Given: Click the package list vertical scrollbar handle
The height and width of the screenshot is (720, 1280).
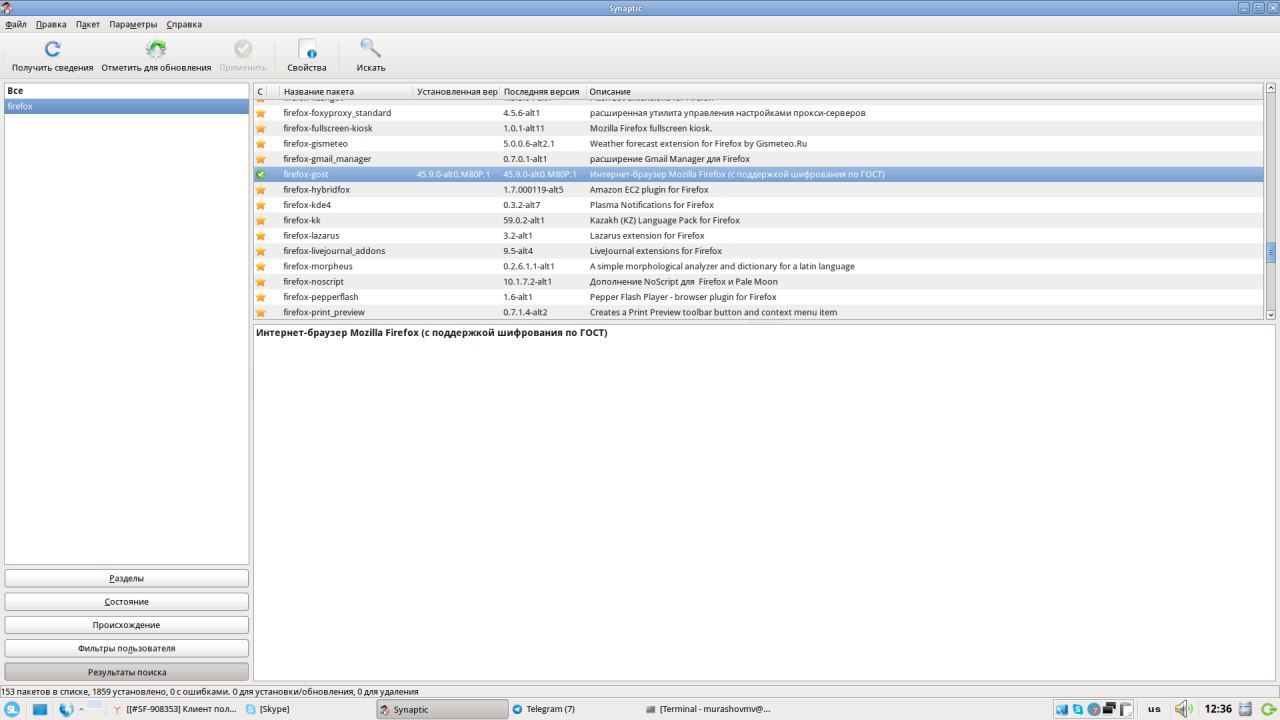Looking at the screenshot, I should coord(1271,252).
